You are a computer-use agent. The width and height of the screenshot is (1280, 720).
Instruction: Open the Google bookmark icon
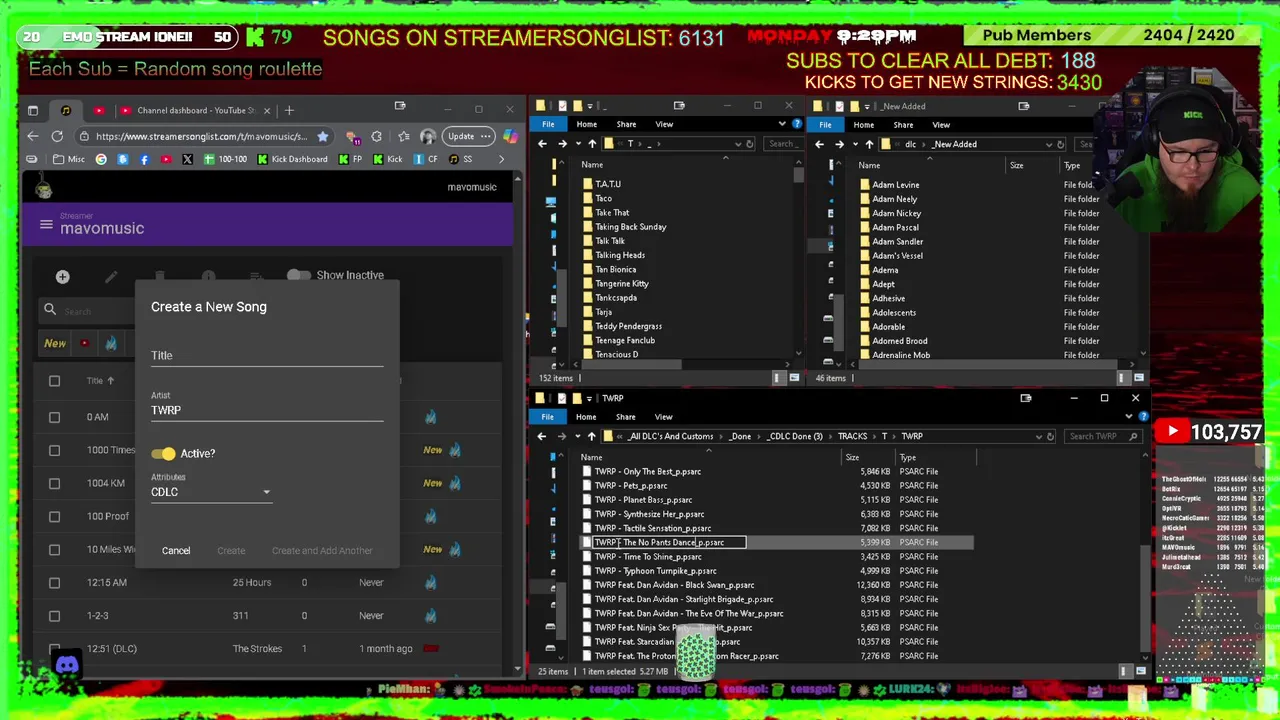[101, 159]
